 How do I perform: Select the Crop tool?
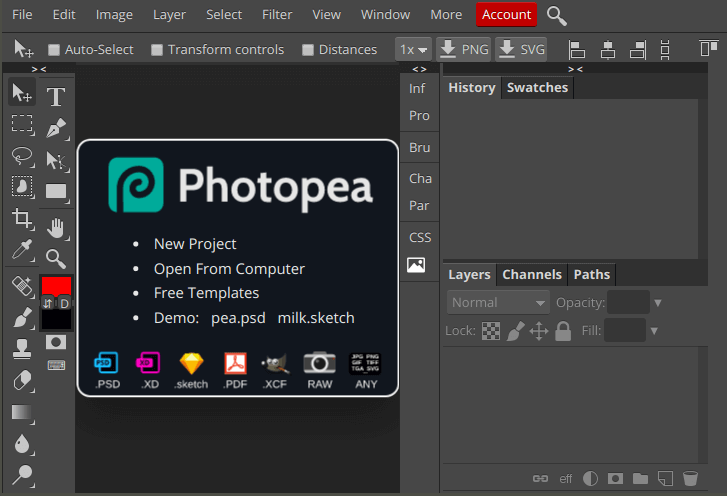coord(22,218)
